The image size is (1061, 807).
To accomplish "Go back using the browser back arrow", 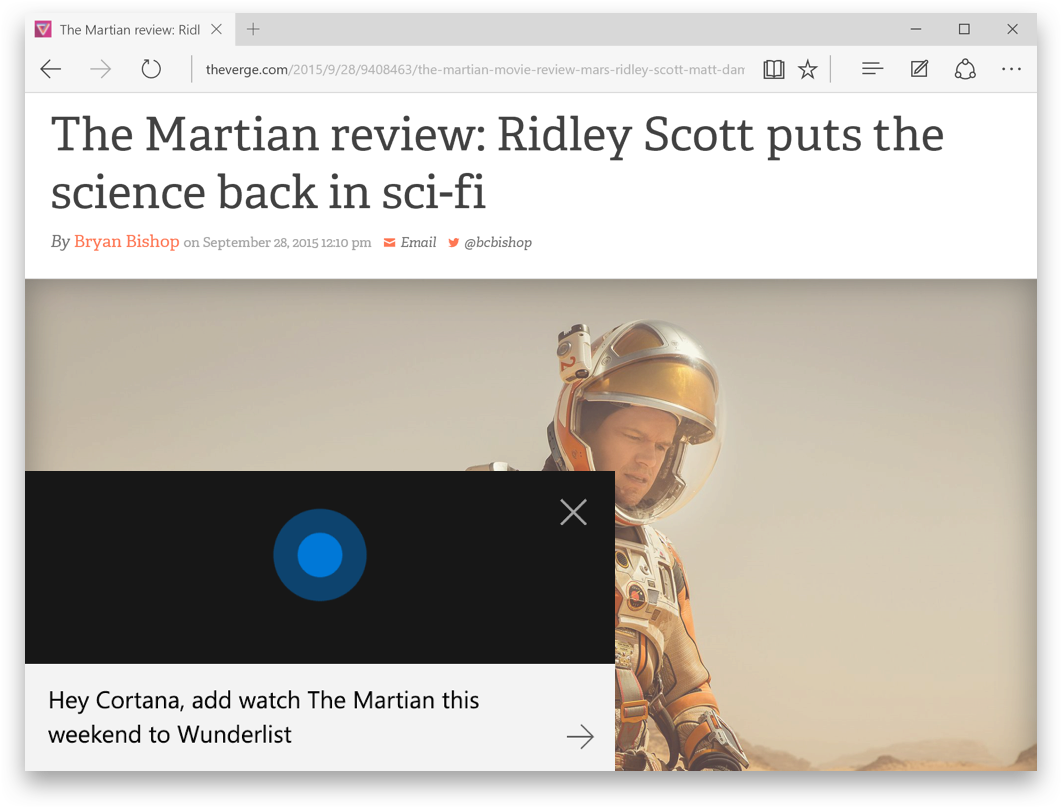I will pyautogui.click(x=51, y=69).
